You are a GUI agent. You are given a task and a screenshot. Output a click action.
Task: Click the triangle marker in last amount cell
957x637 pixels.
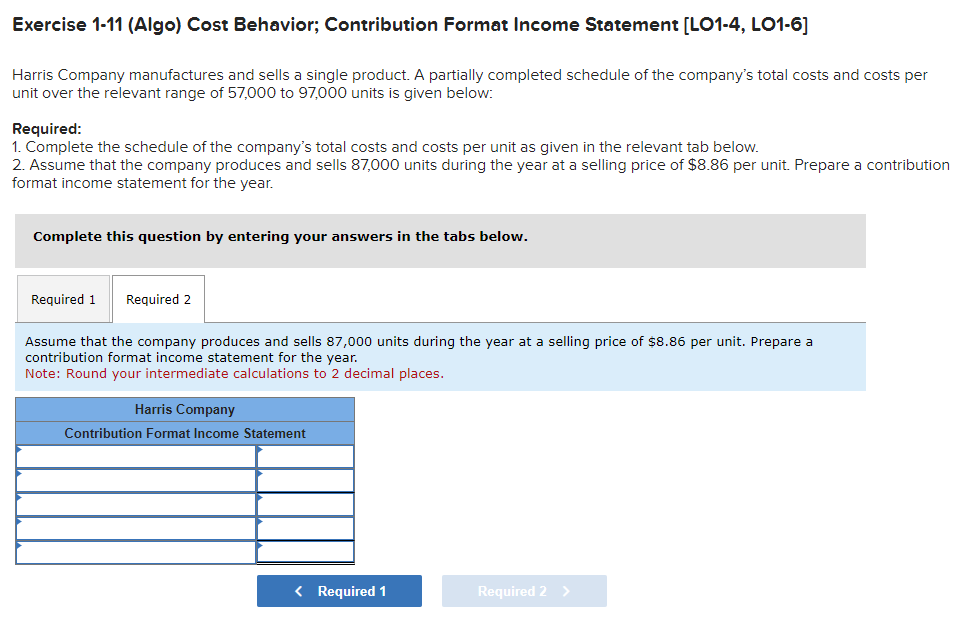(261, 545)
